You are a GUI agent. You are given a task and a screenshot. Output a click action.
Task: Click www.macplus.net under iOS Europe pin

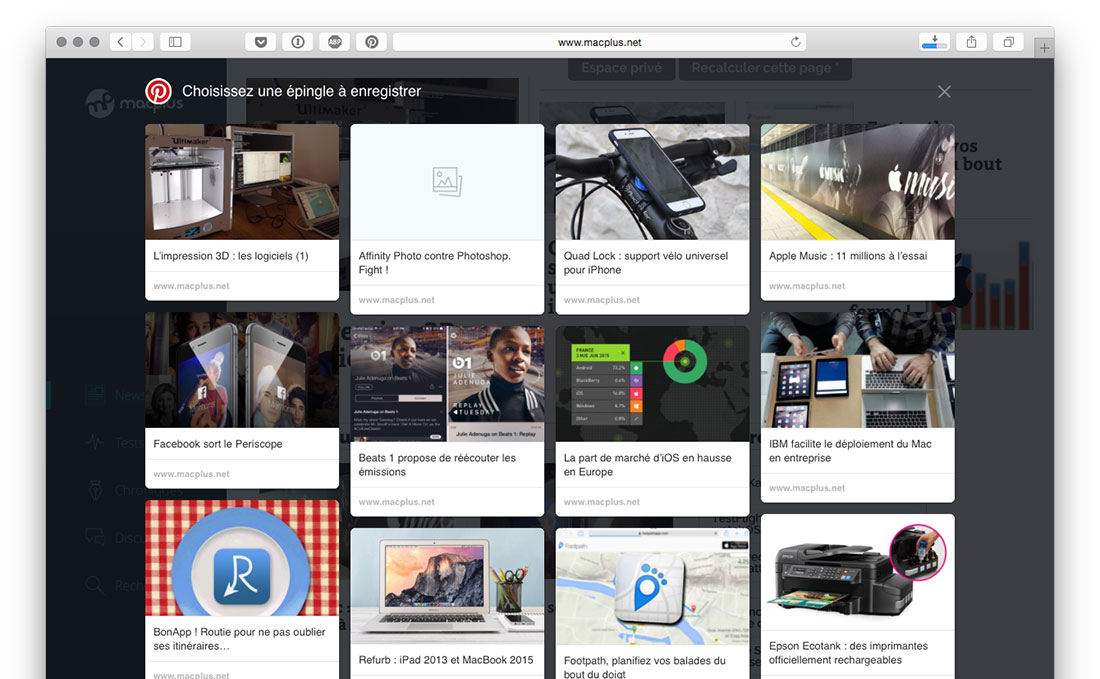pyautogui.click(x=601, y=502)
